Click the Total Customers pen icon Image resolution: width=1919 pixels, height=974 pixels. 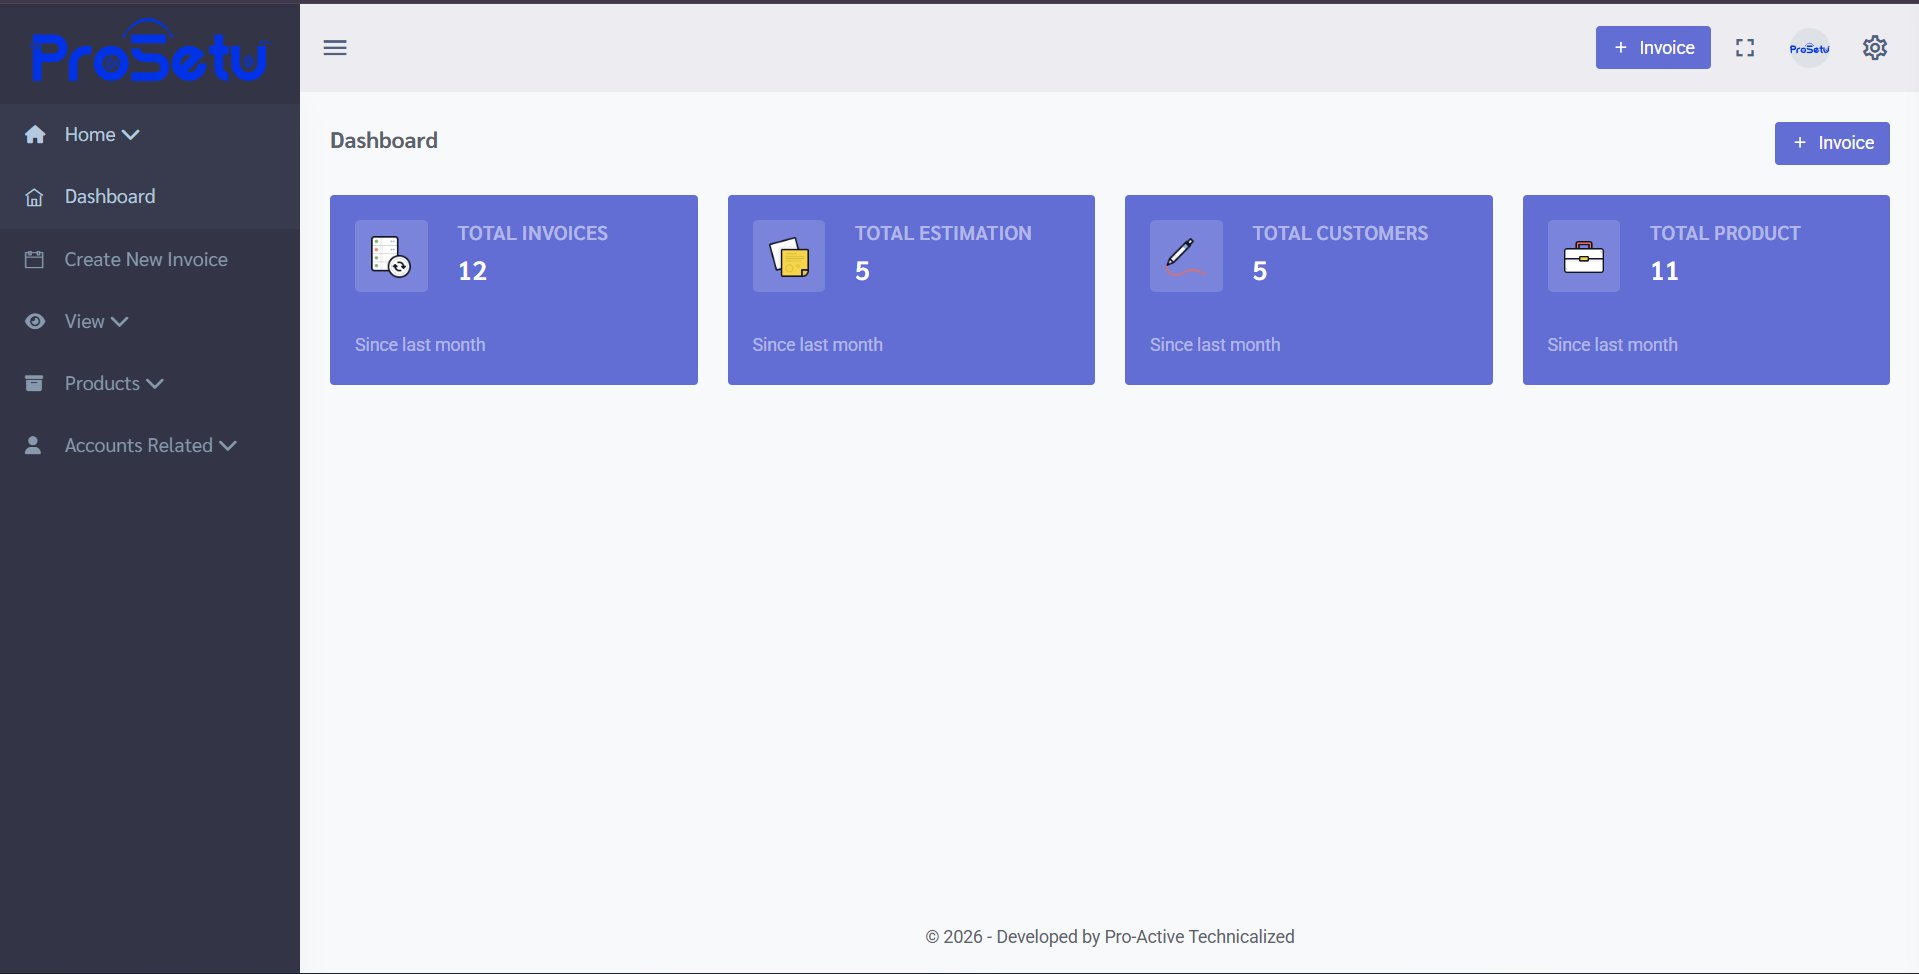(1186, 256)
